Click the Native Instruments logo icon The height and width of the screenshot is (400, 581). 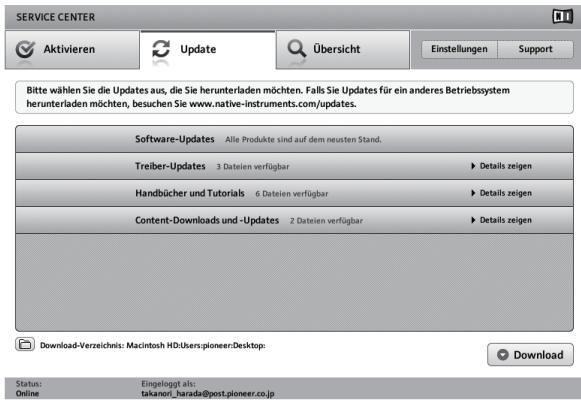562,17
